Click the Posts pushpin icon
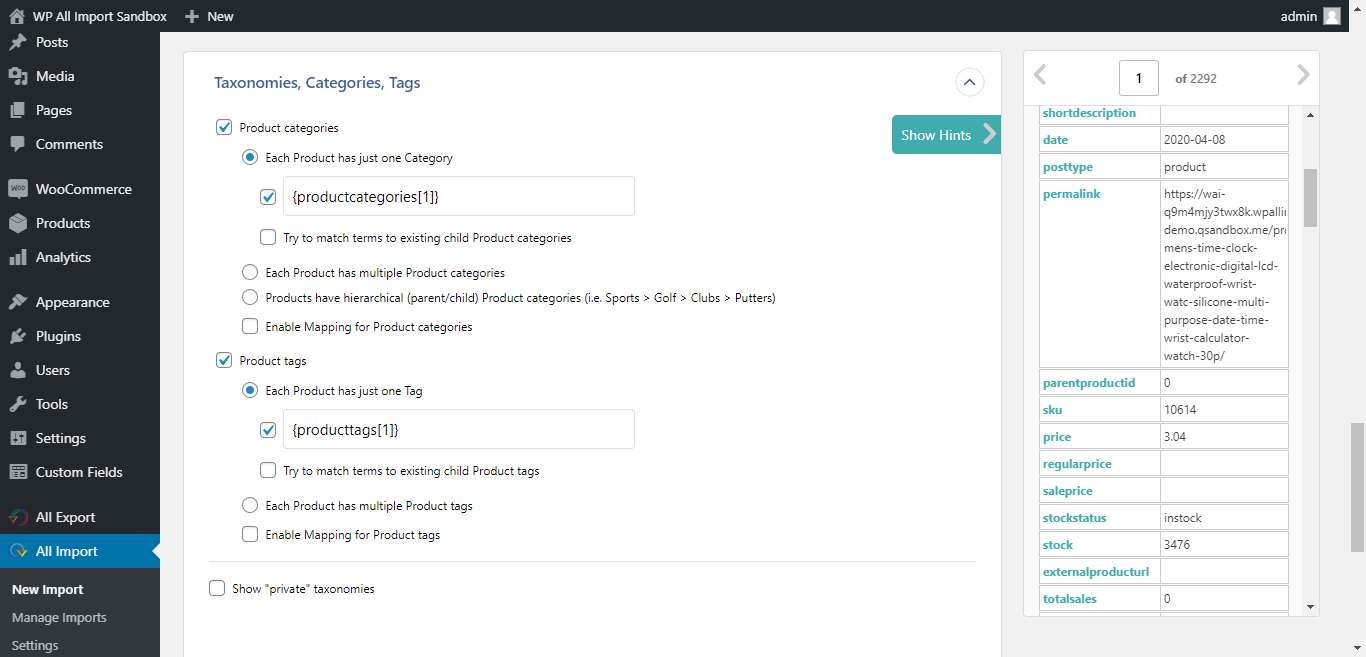Image resolution: width=1366 pixels, height=657 pixels. click(17, 42)
